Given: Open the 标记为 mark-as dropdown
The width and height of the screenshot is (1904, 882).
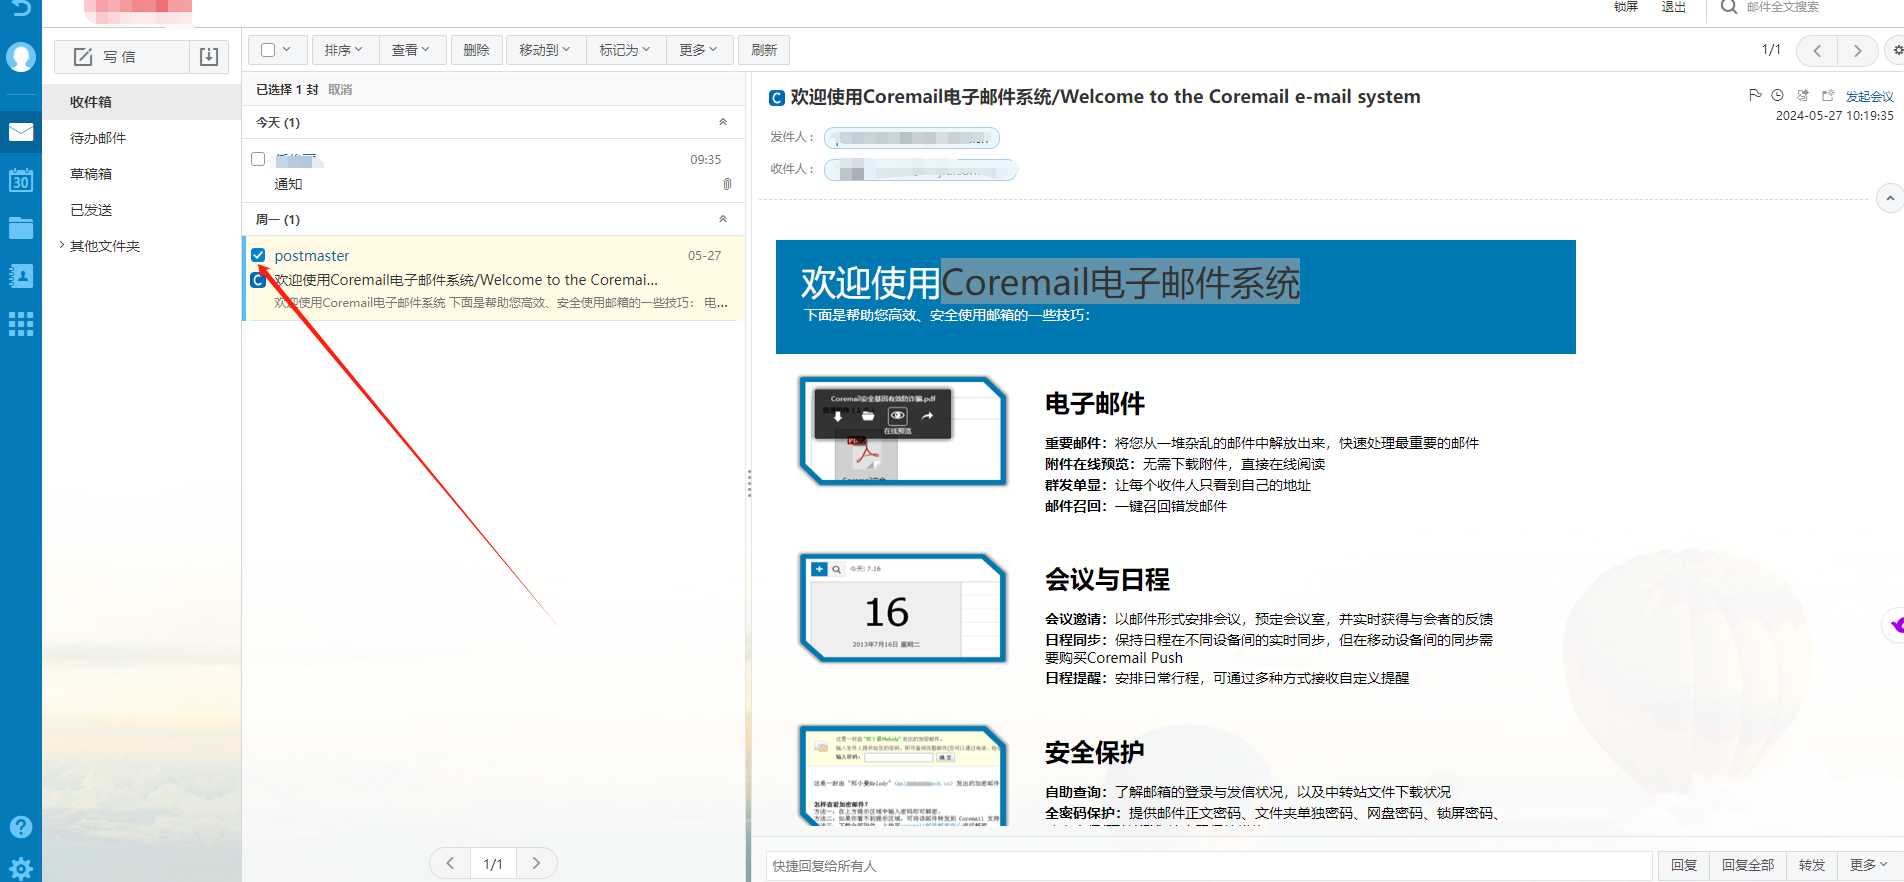Looking at the screenshot, I should [x=624, y=50].
